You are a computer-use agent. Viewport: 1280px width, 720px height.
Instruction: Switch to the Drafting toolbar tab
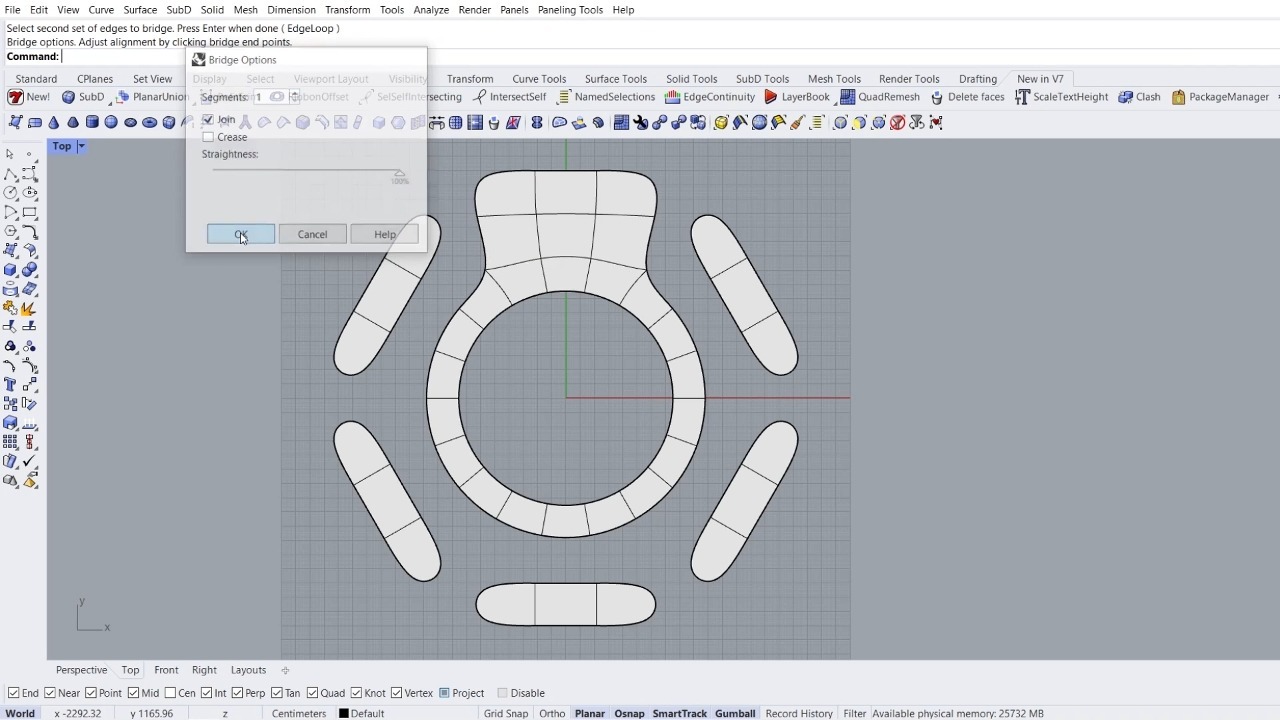(x=978, y=79)
